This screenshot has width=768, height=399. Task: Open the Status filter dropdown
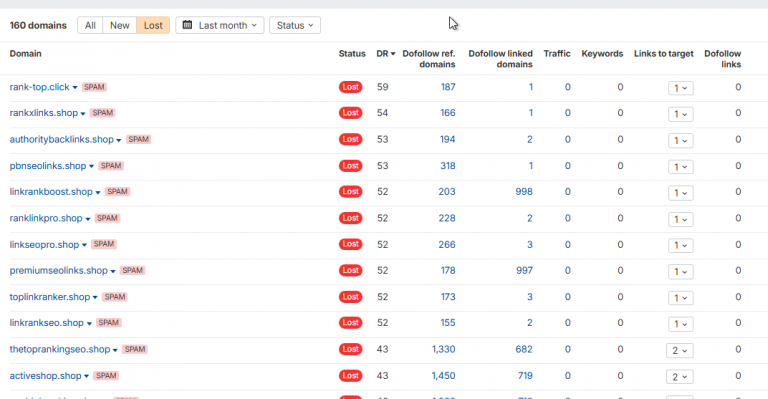tap(295, 25)
